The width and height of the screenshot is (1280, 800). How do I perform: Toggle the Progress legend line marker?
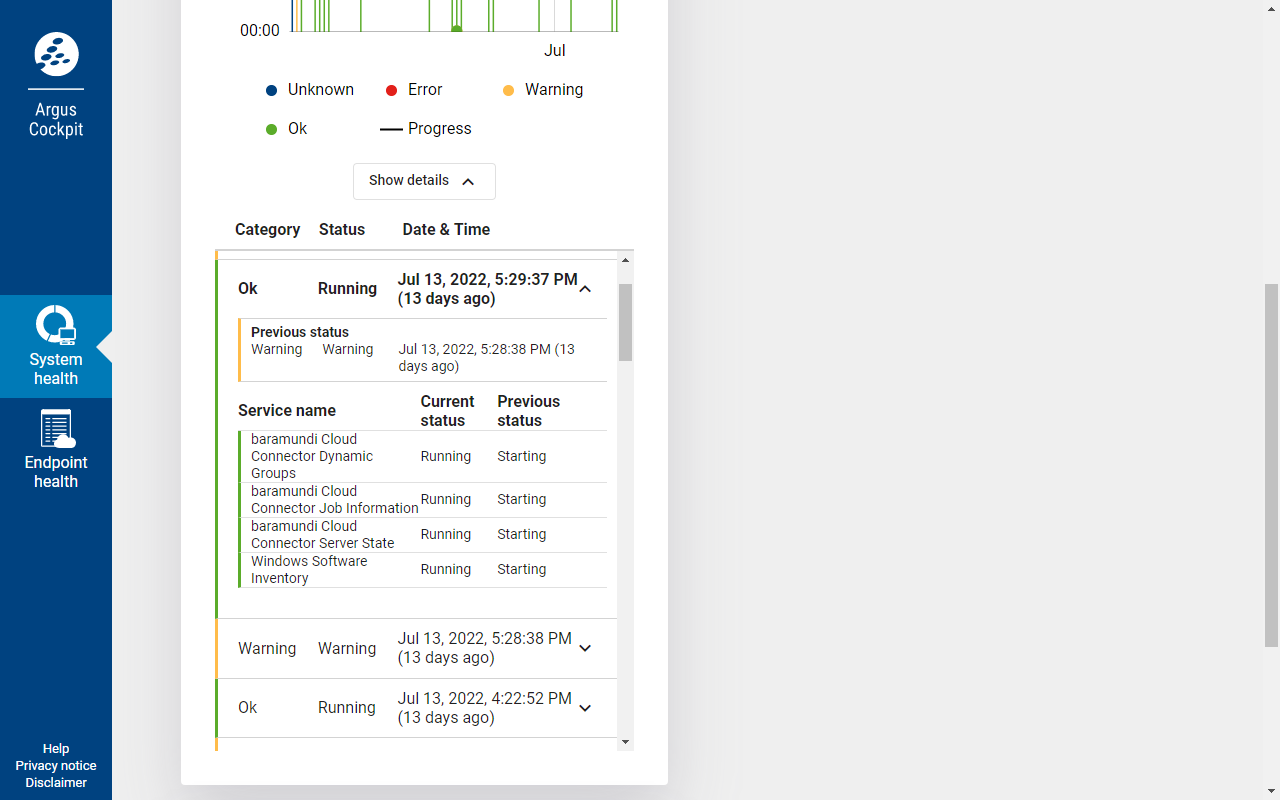pos(391,129)
